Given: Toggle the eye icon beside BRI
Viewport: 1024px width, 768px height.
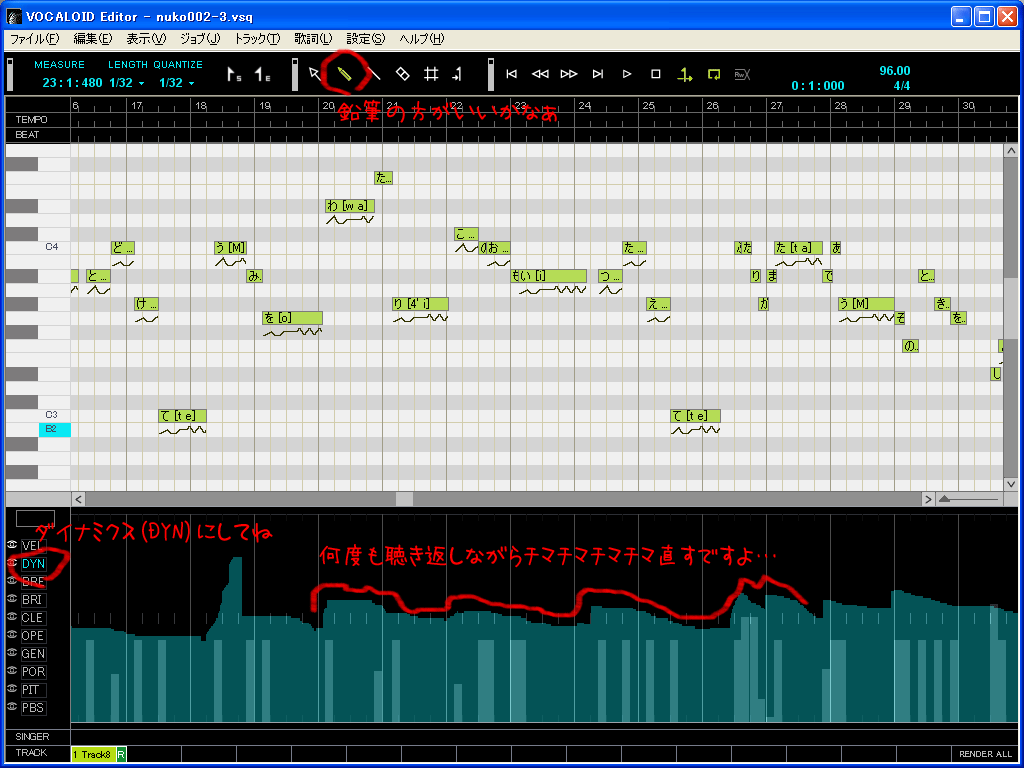Looking at the screenshot, I should (x=12, y=599).
